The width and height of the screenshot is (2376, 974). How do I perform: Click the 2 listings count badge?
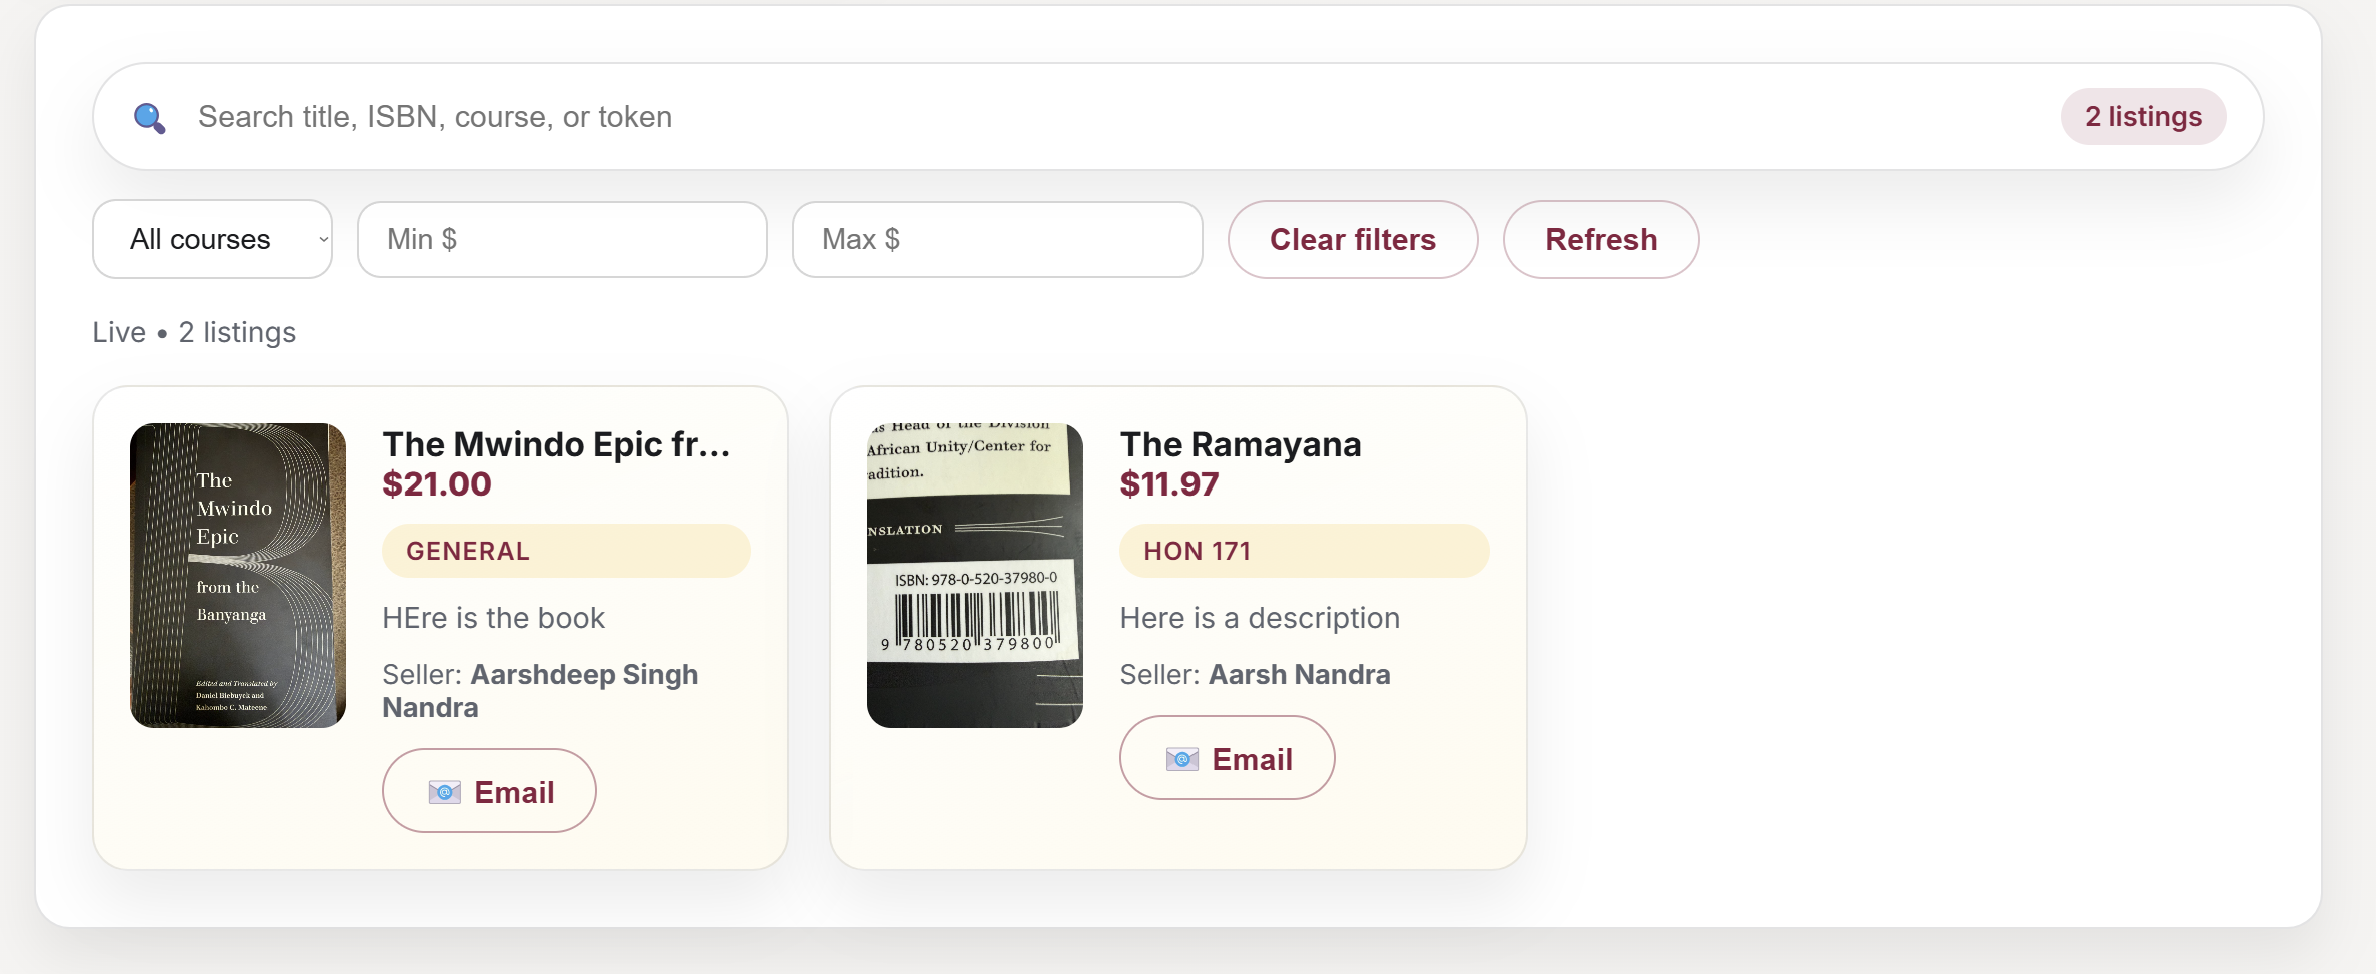(x=2143, y=117)
